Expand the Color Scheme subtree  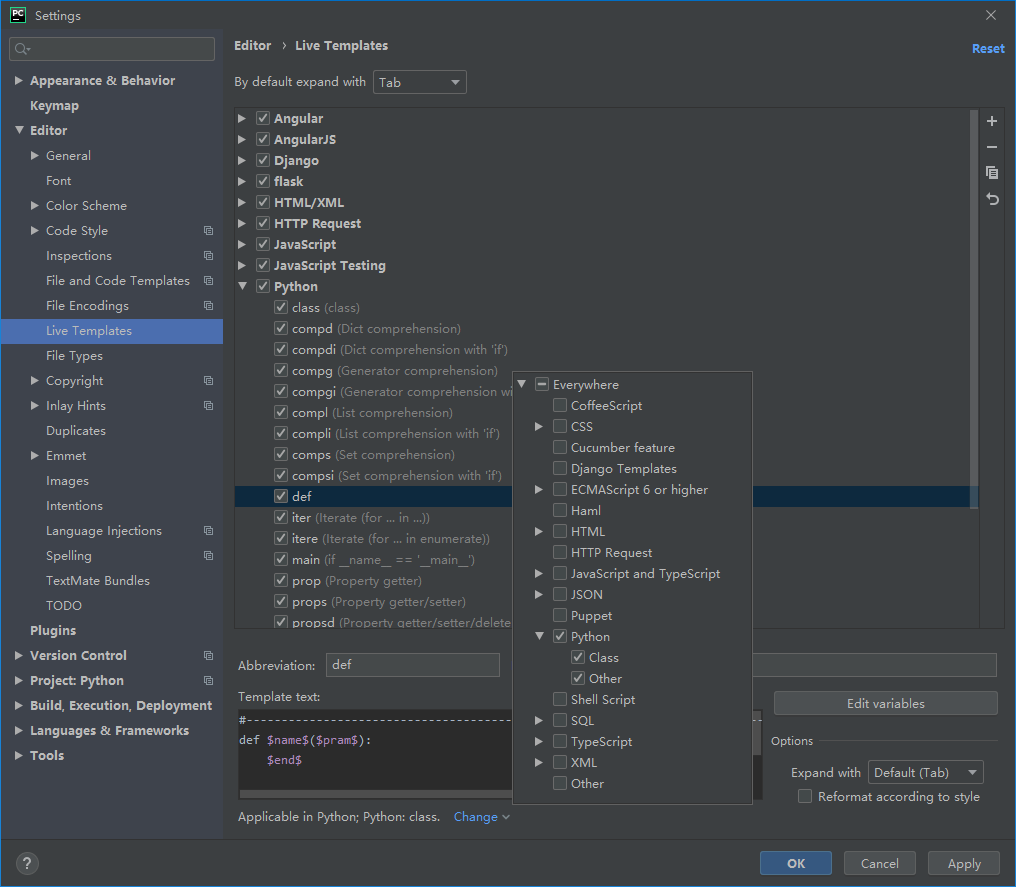tap(35, 205)
